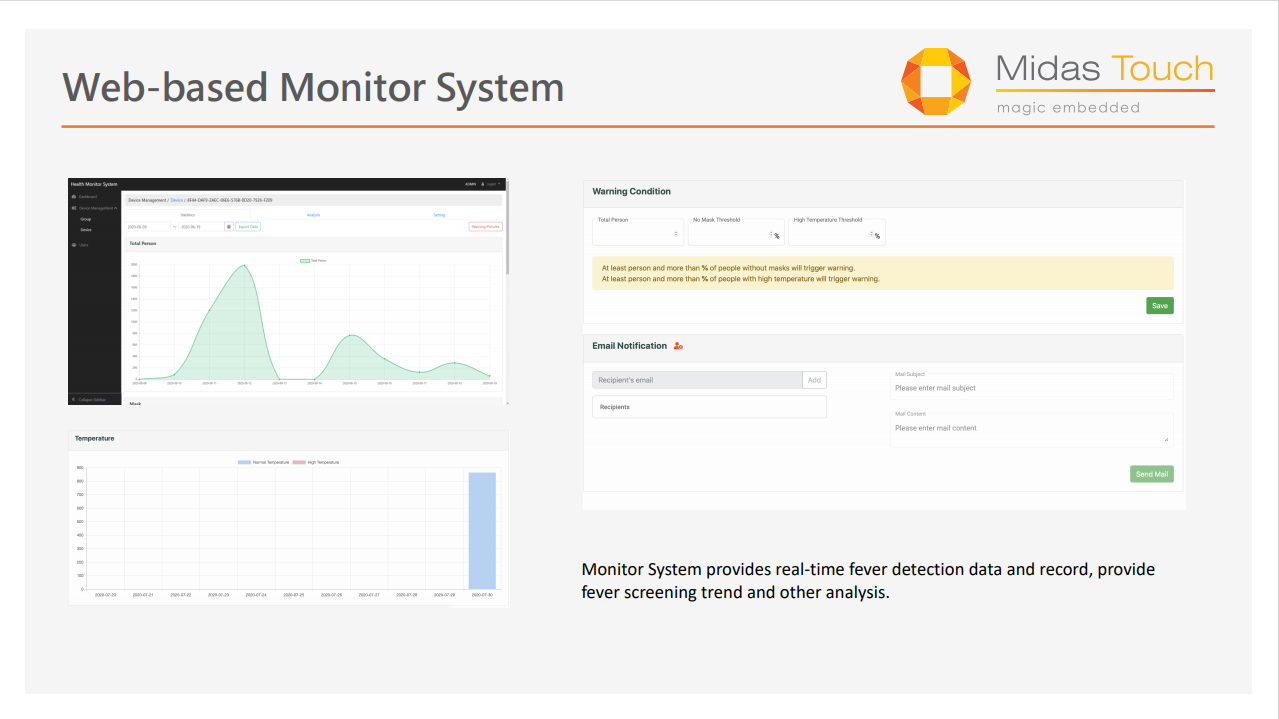Click the Export Data button
The image size is (1279, 719).
point(248,227)
